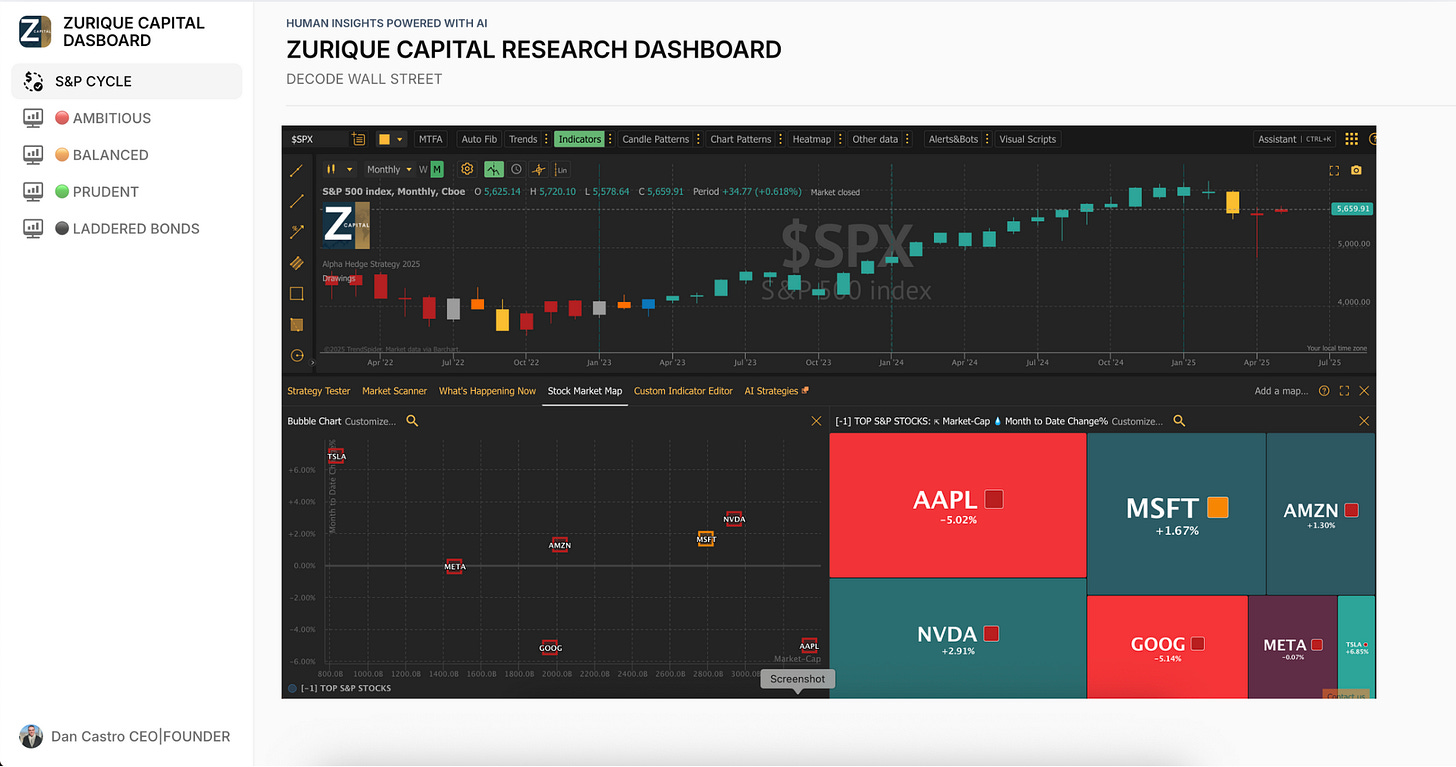Open the Monthly timeframe dropdown
The height and width of the screenshot is (767, 1456).
click(390, 169)
